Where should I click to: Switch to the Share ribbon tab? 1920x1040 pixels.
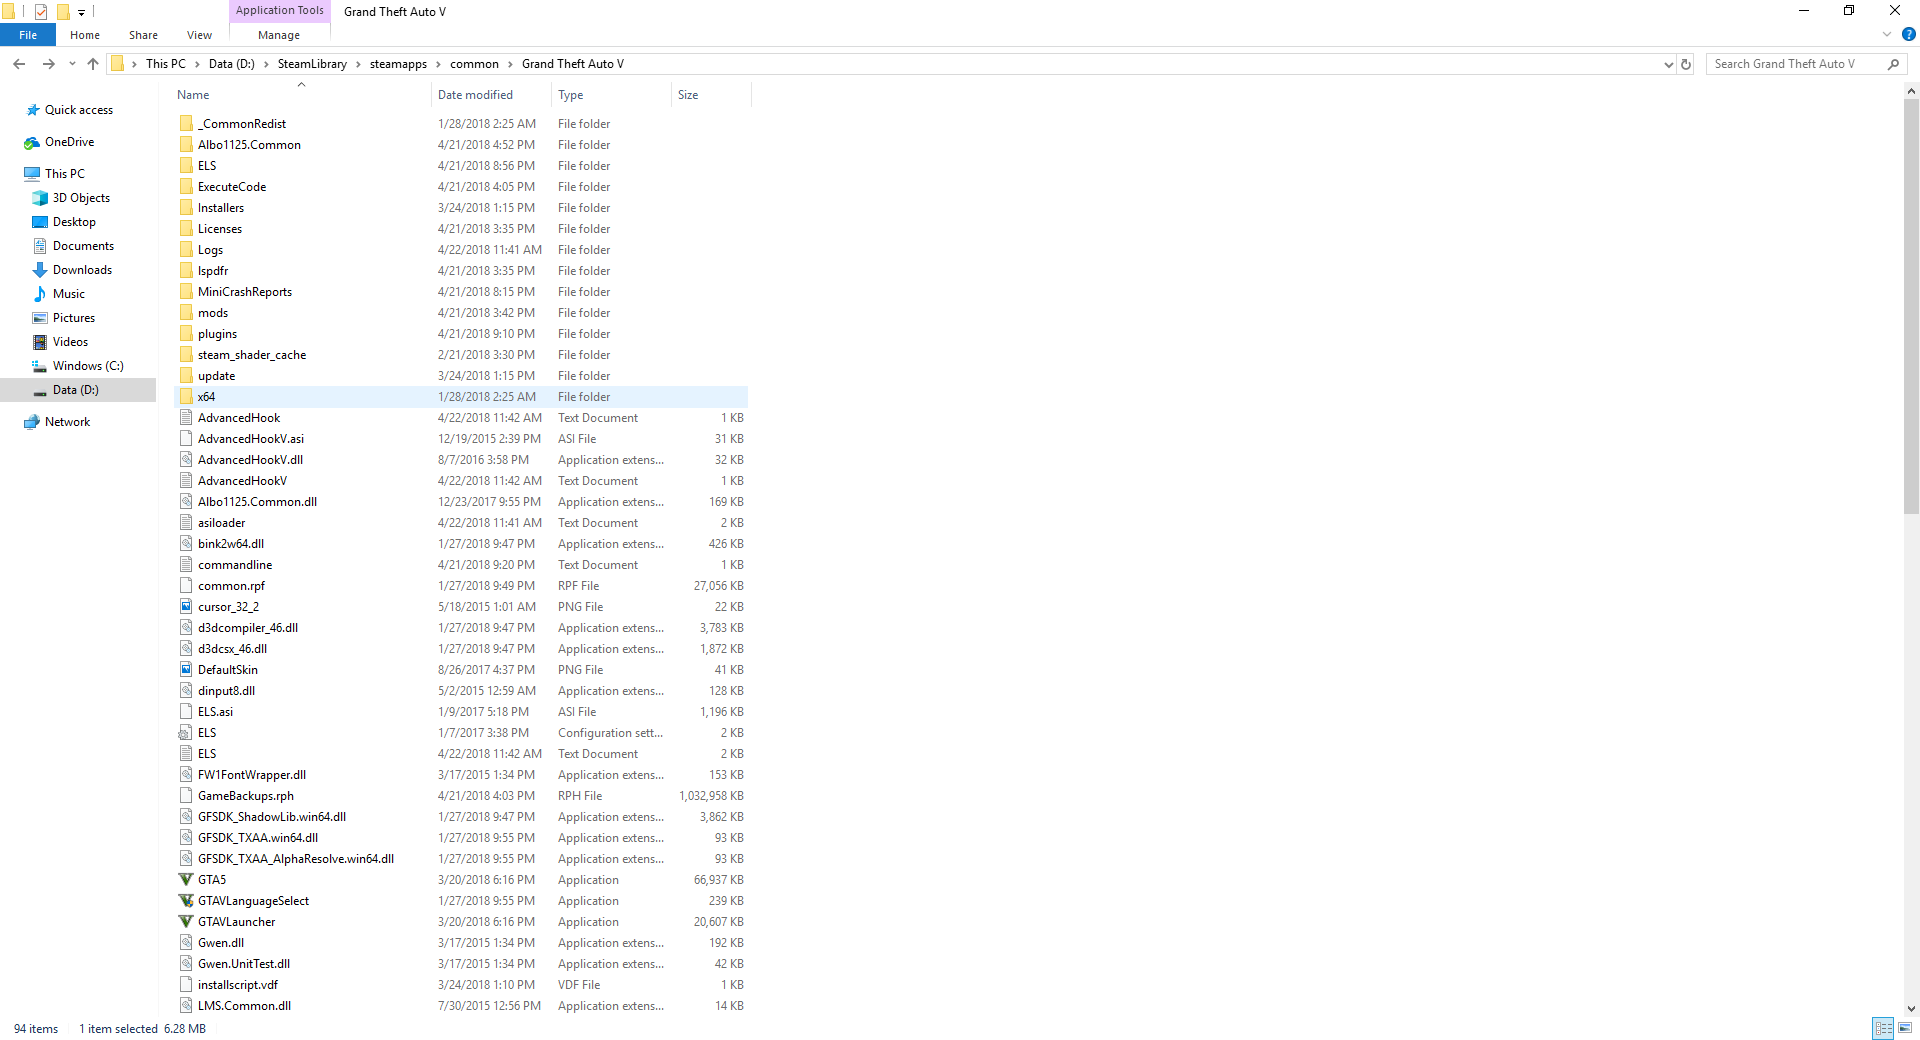143,35
